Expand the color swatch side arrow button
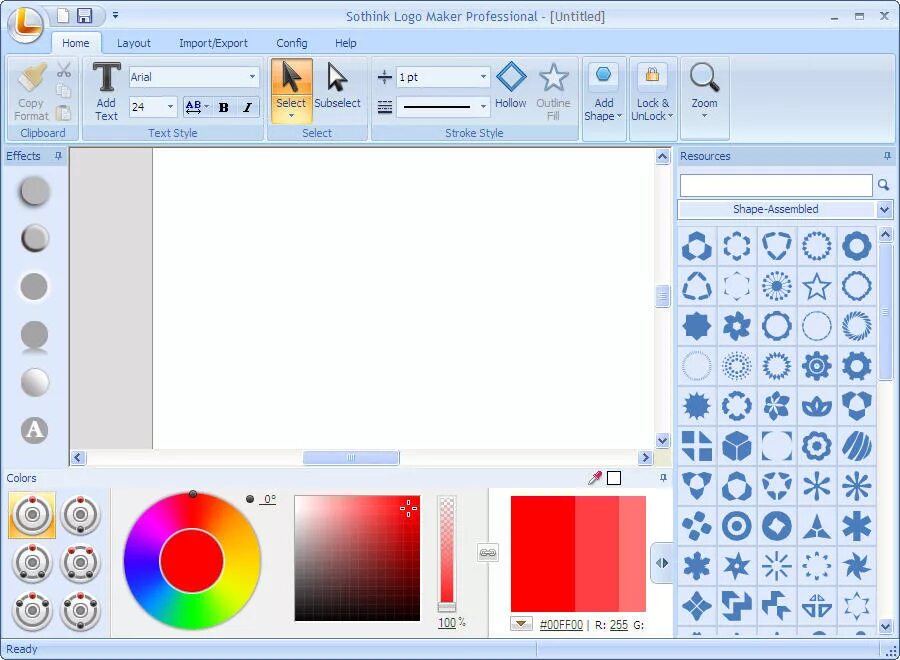The width and height of the screenshot is (900, 660). point(662,563)
